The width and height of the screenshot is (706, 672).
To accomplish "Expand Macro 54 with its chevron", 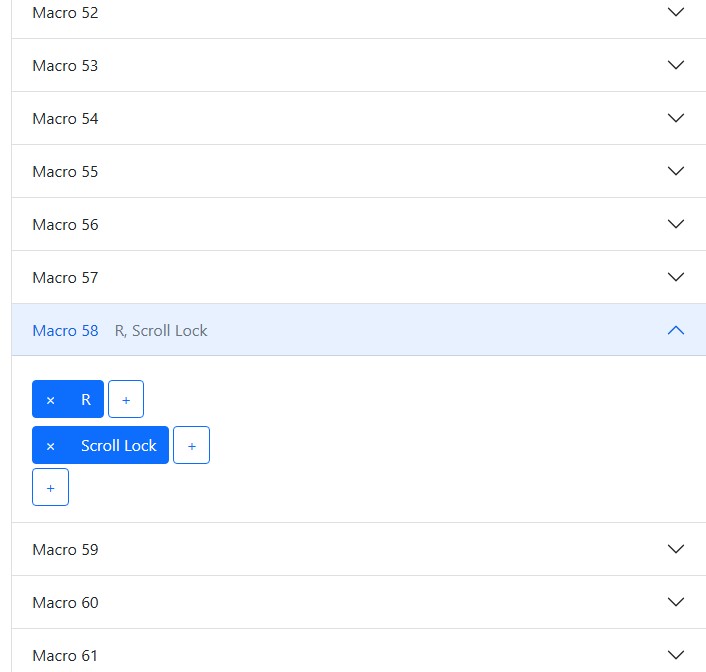I will tap(676, 118).
